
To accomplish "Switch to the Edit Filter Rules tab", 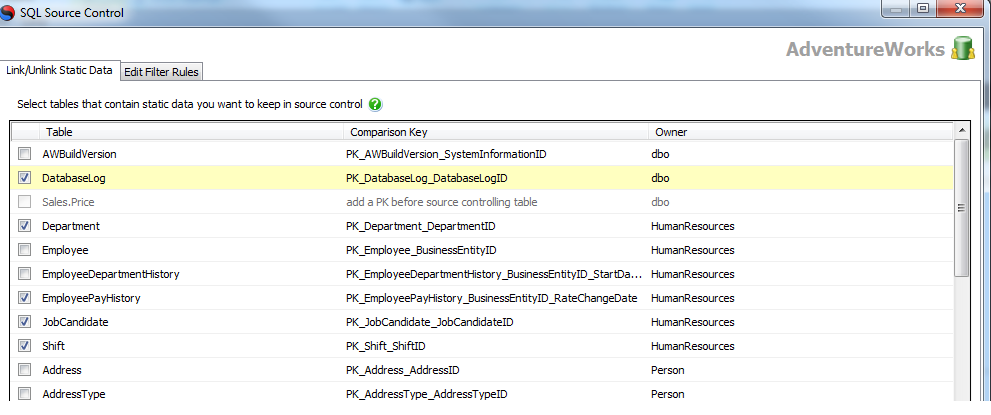I will click(x=161, y=72).
